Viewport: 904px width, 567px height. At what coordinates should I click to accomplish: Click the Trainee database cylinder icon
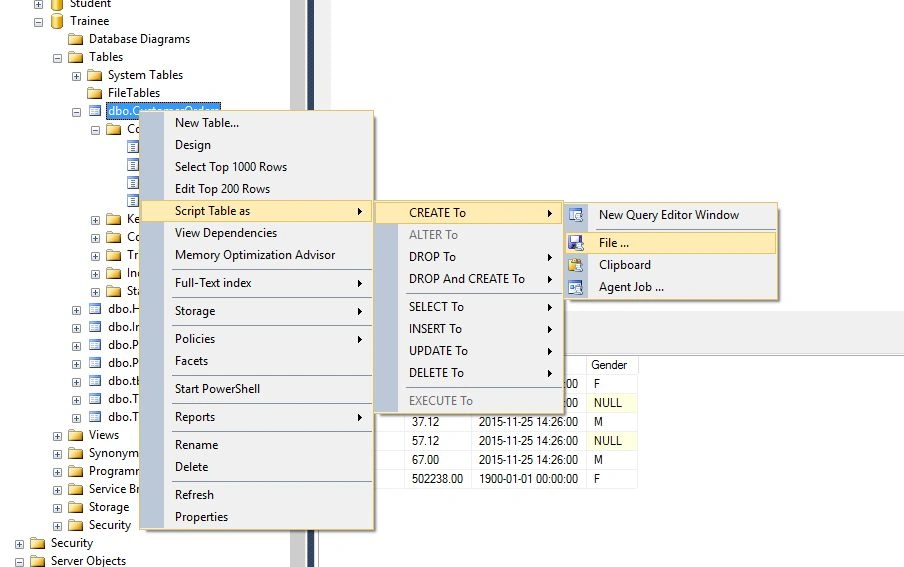tap(57, 21)
